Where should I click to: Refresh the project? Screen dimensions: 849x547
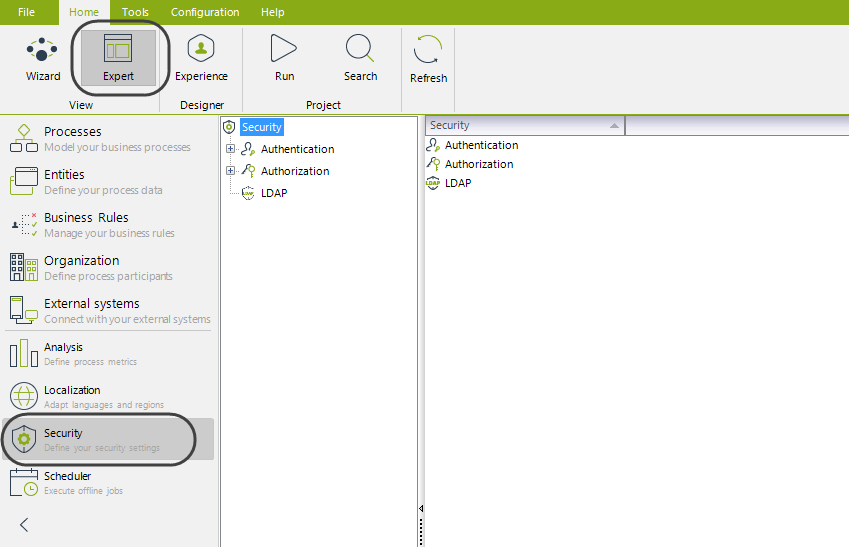coord(428,60)
